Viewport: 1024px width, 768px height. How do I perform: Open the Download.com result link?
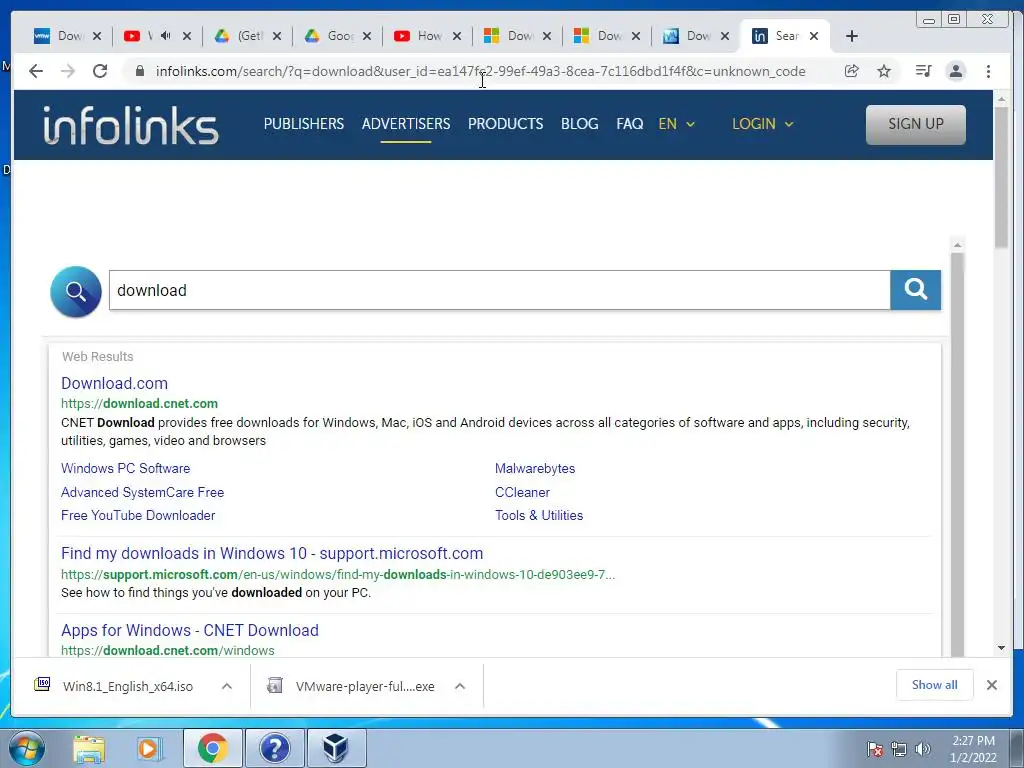tap(114, 383)
